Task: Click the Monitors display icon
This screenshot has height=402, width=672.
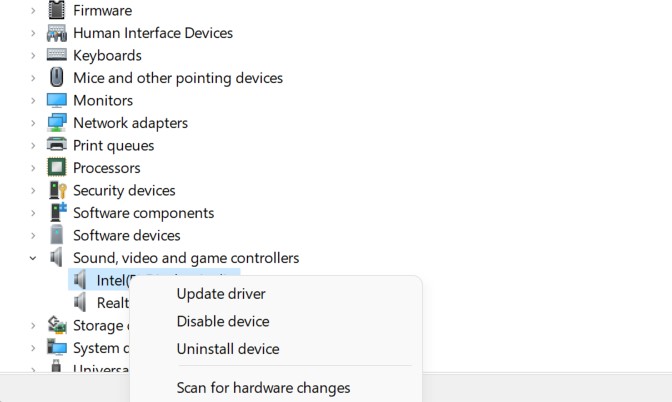Action: tap(57, 101)
